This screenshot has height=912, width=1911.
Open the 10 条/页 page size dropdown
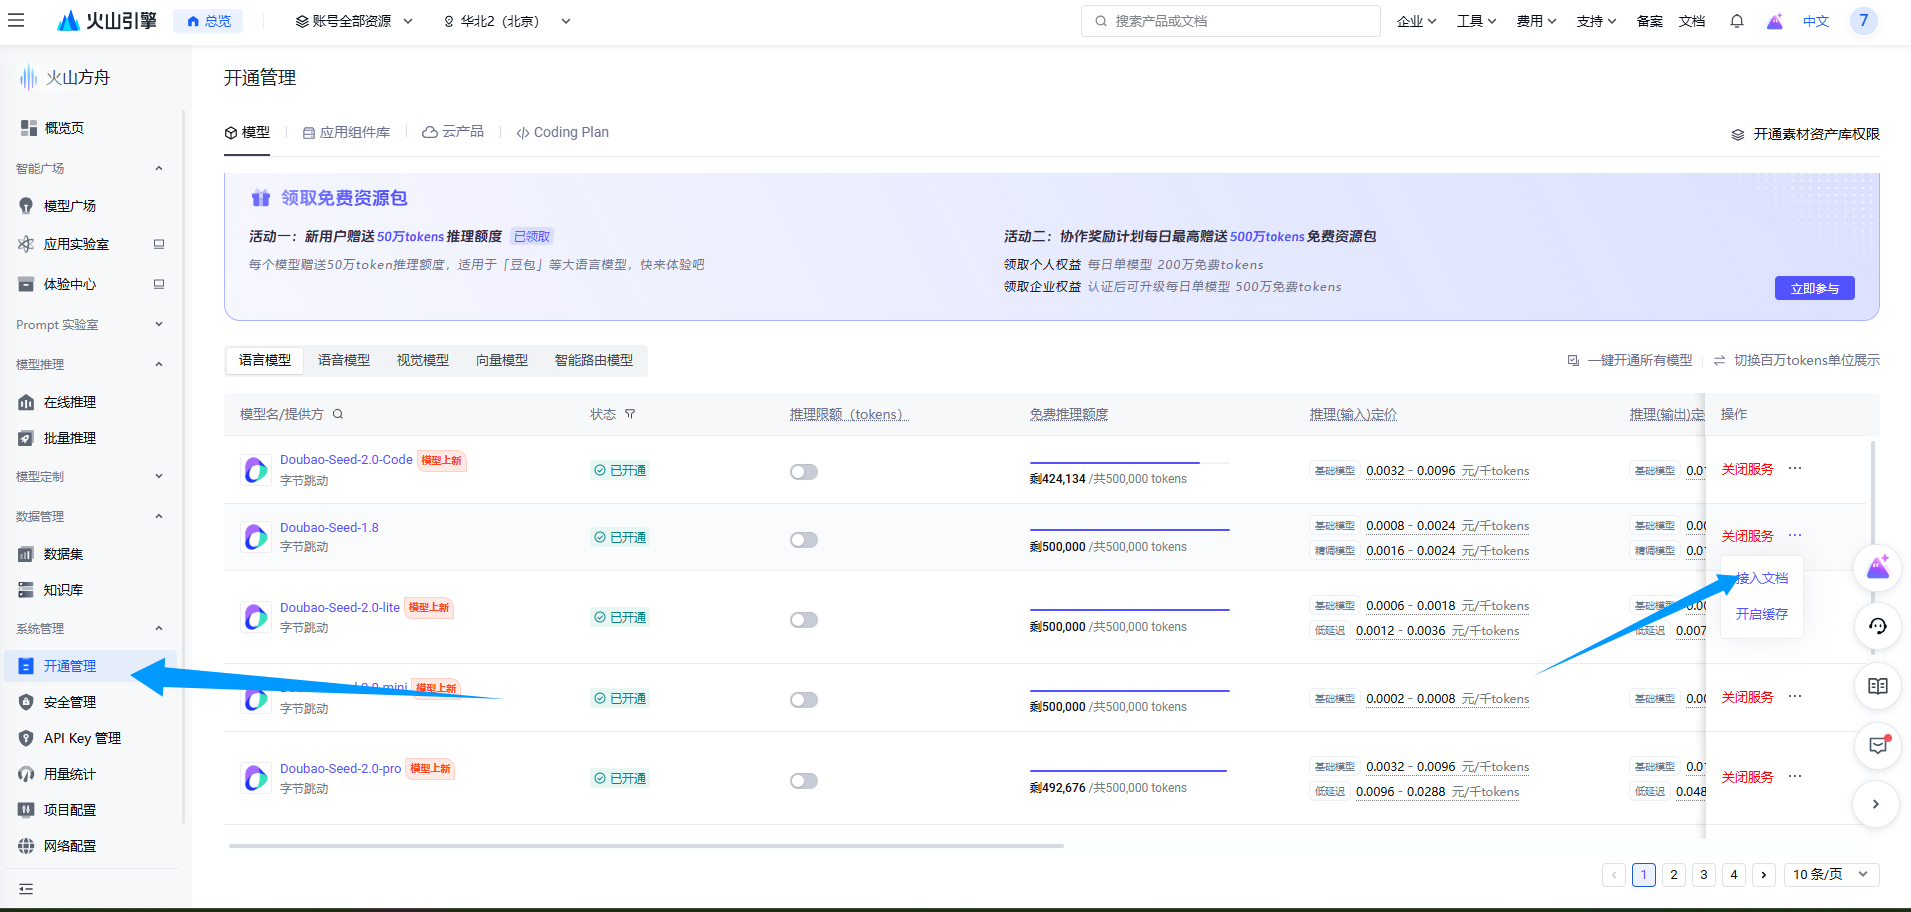(x=1830, y=874)
